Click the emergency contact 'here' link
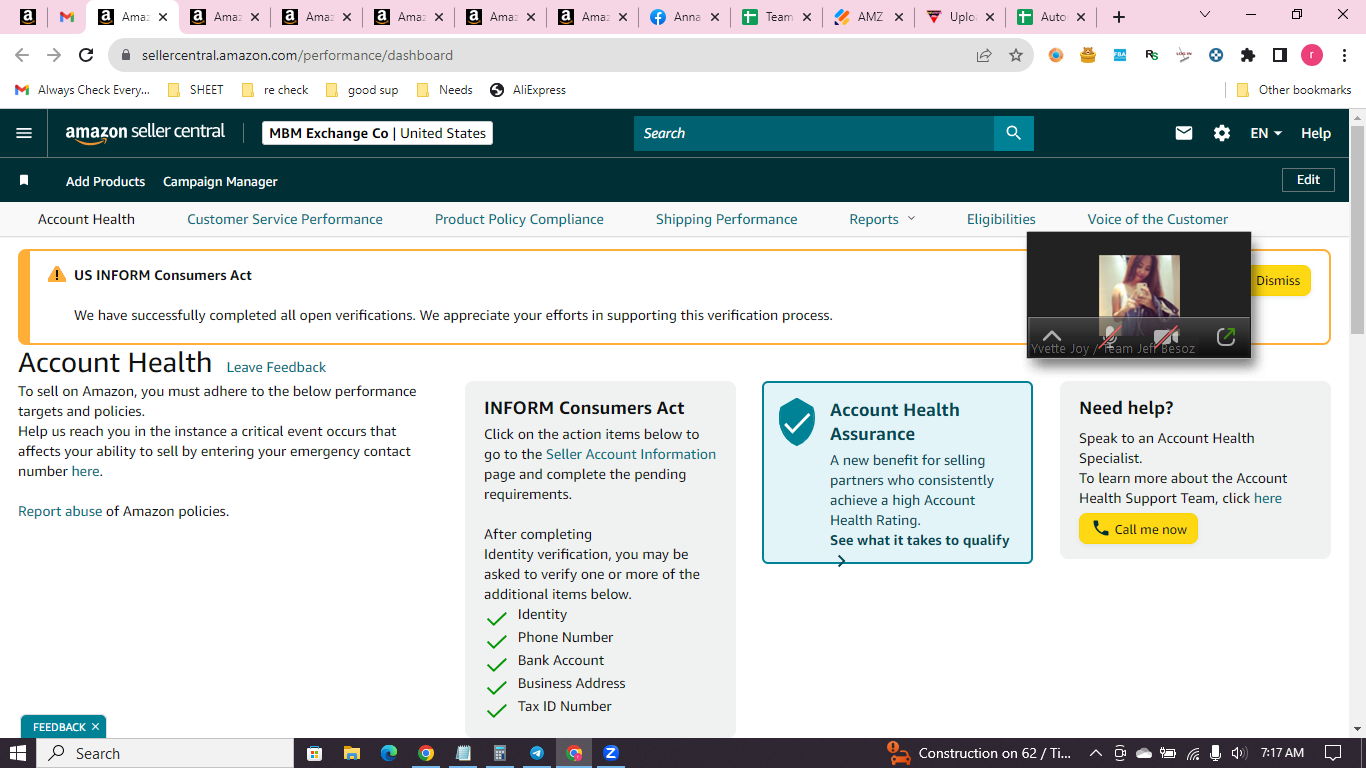This screenshot has width=1366, height=768. (x=85, y=471)
